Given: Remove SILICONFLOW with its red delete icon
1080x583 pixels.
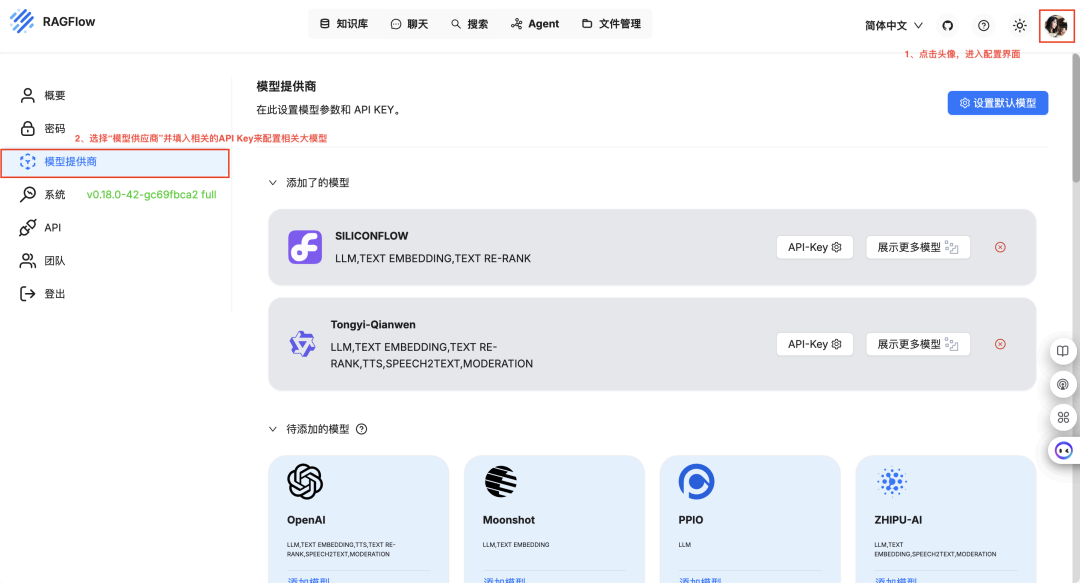Looking at the screenshot, I should 1000,247.
